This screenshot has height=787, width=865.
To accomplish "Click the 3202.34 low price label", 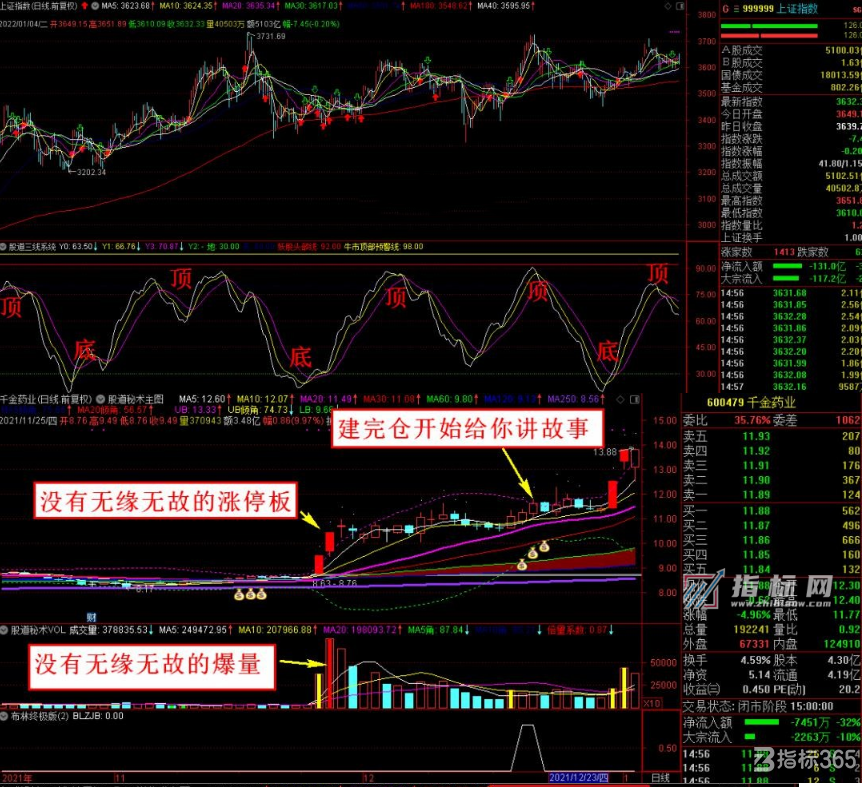I will pyautogui.click(x=90, y=172).
